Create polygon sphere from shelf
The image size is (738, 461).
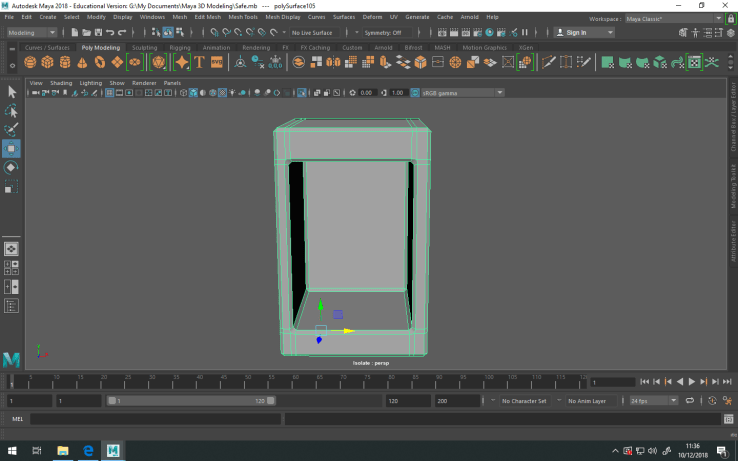click(x=29, y=62)
